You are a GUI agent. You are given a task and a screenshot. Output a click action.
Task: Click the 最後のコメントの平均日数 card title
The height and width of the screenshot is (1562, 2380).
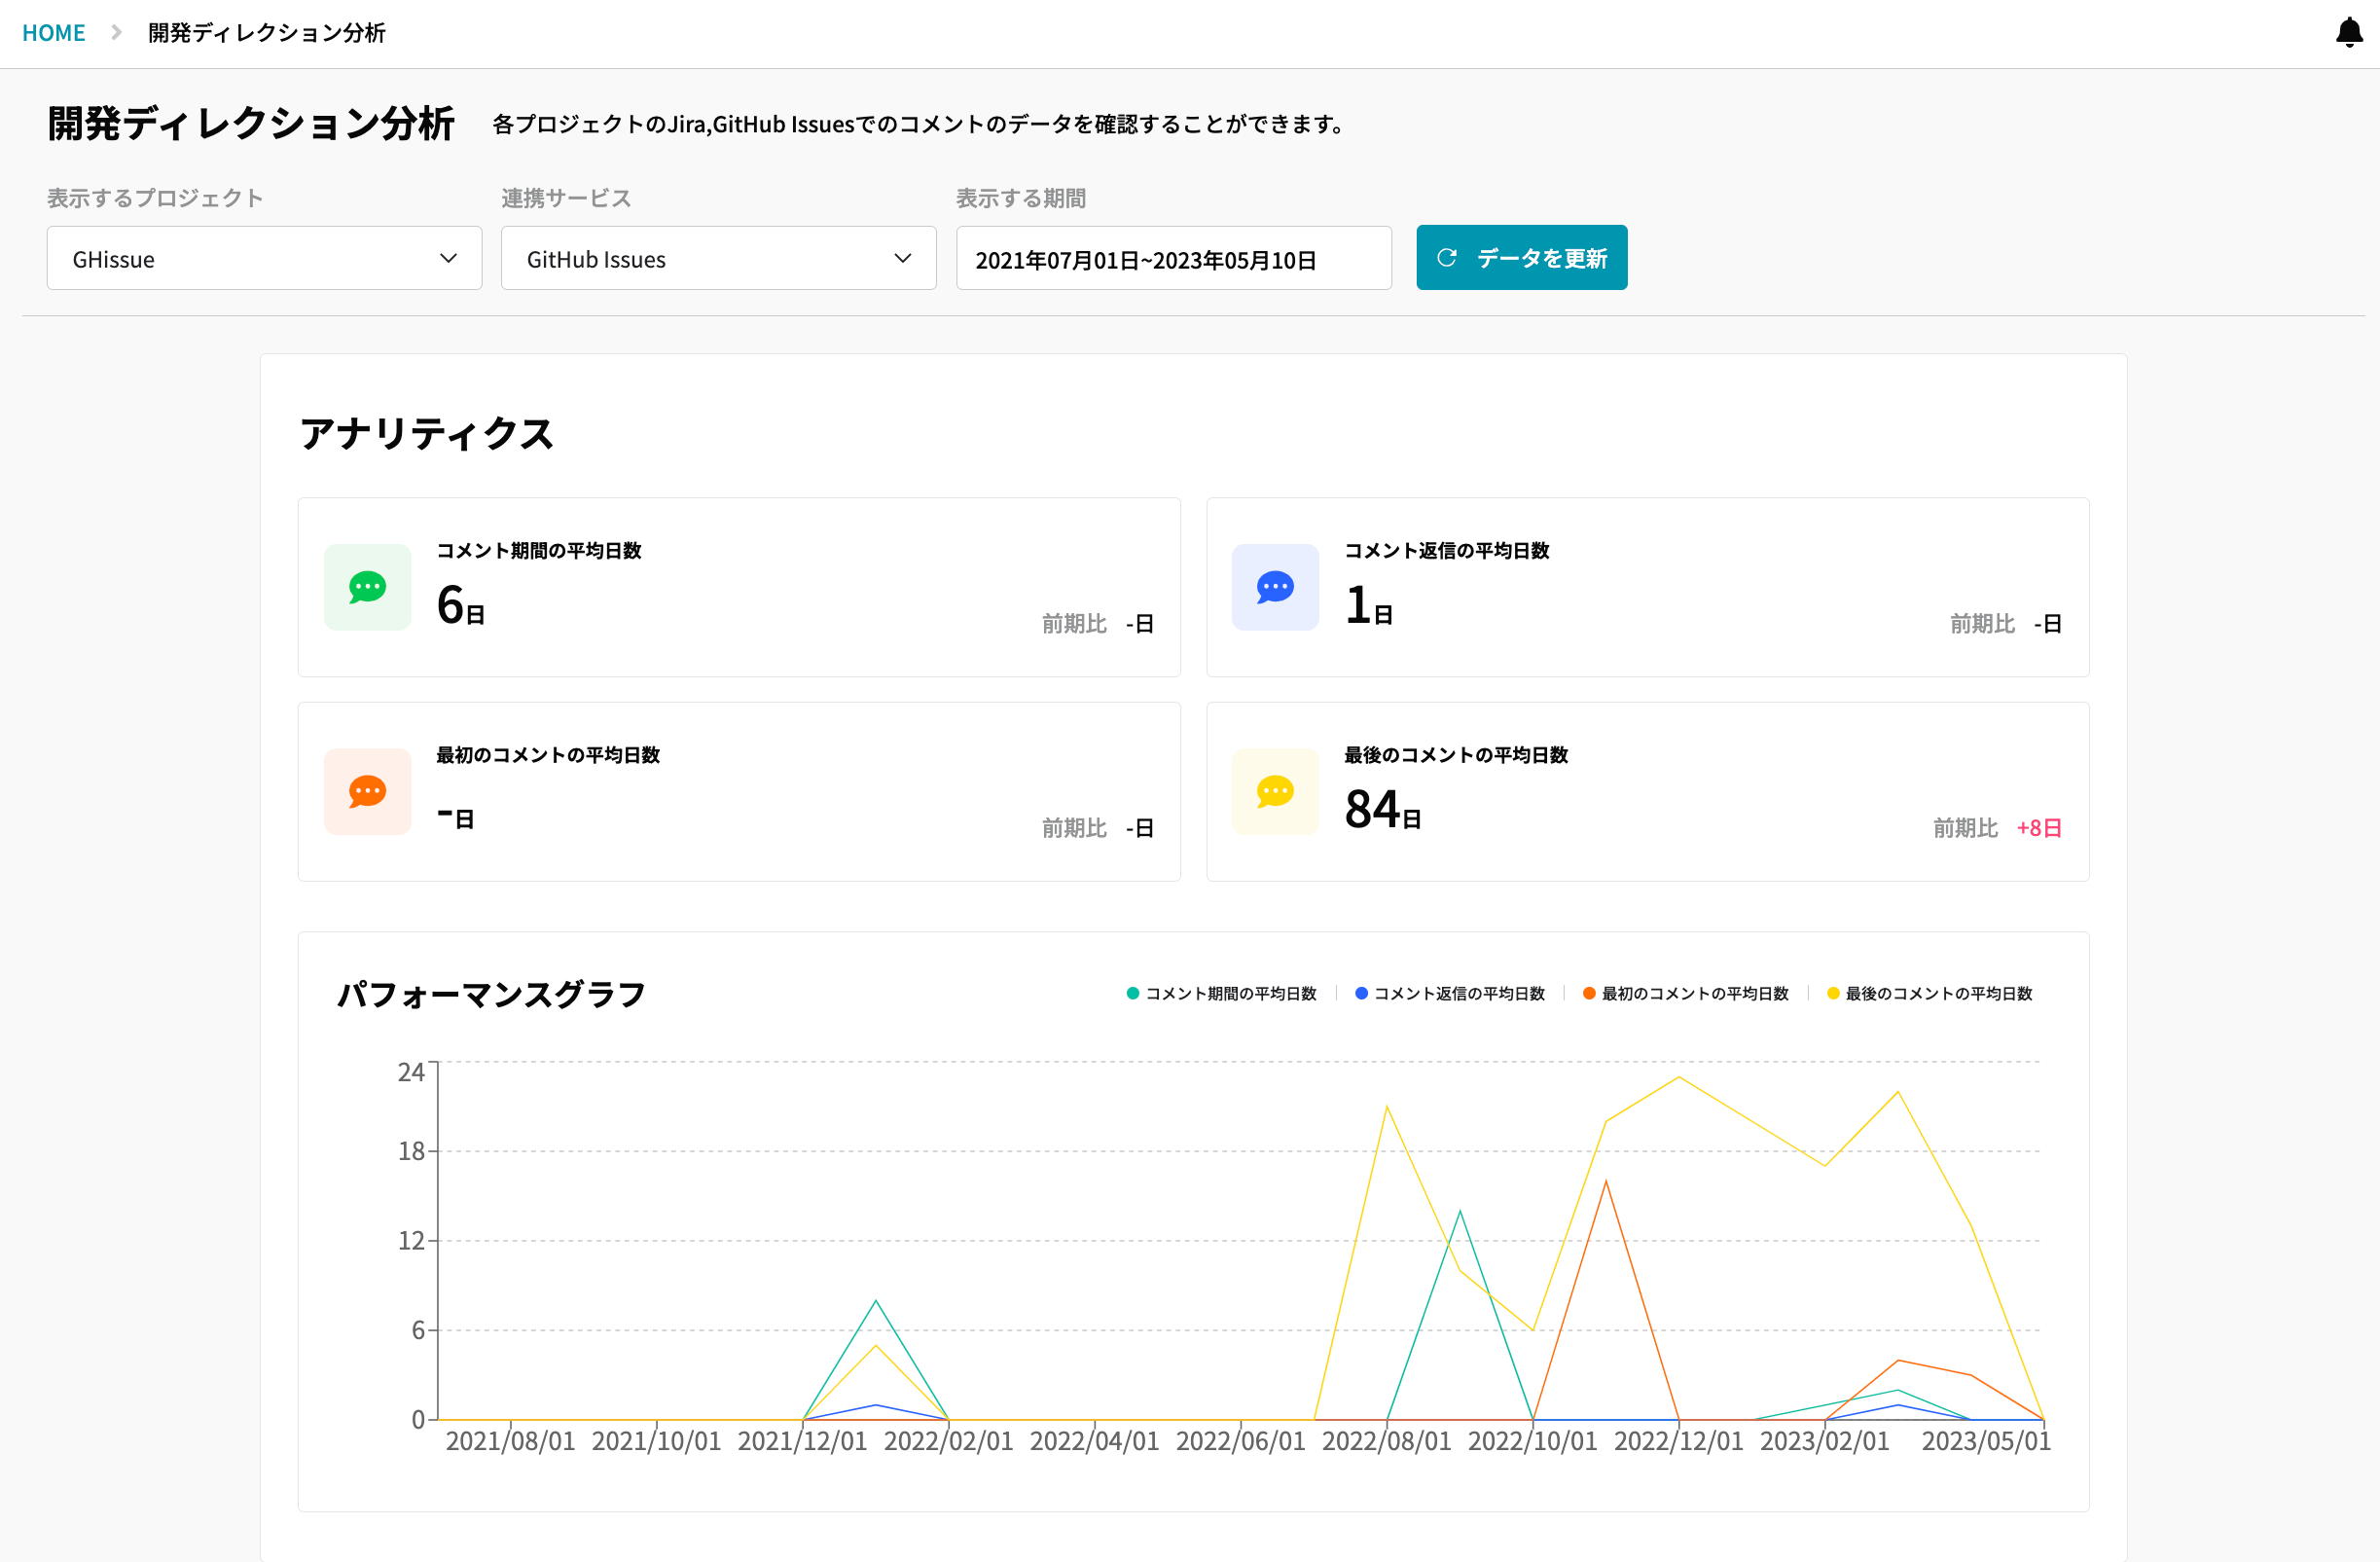coord(1456,754)
